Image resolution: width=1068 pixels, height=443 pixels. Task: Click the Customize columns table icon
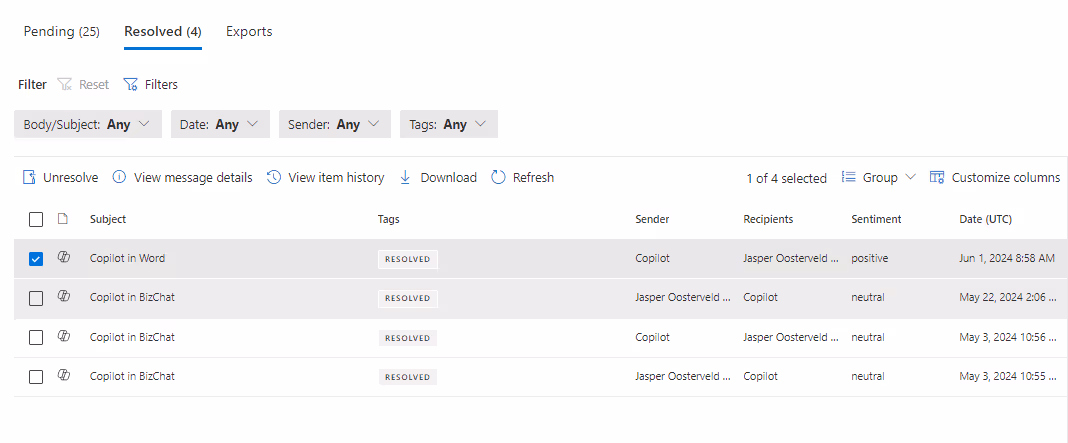click(937, 177)
